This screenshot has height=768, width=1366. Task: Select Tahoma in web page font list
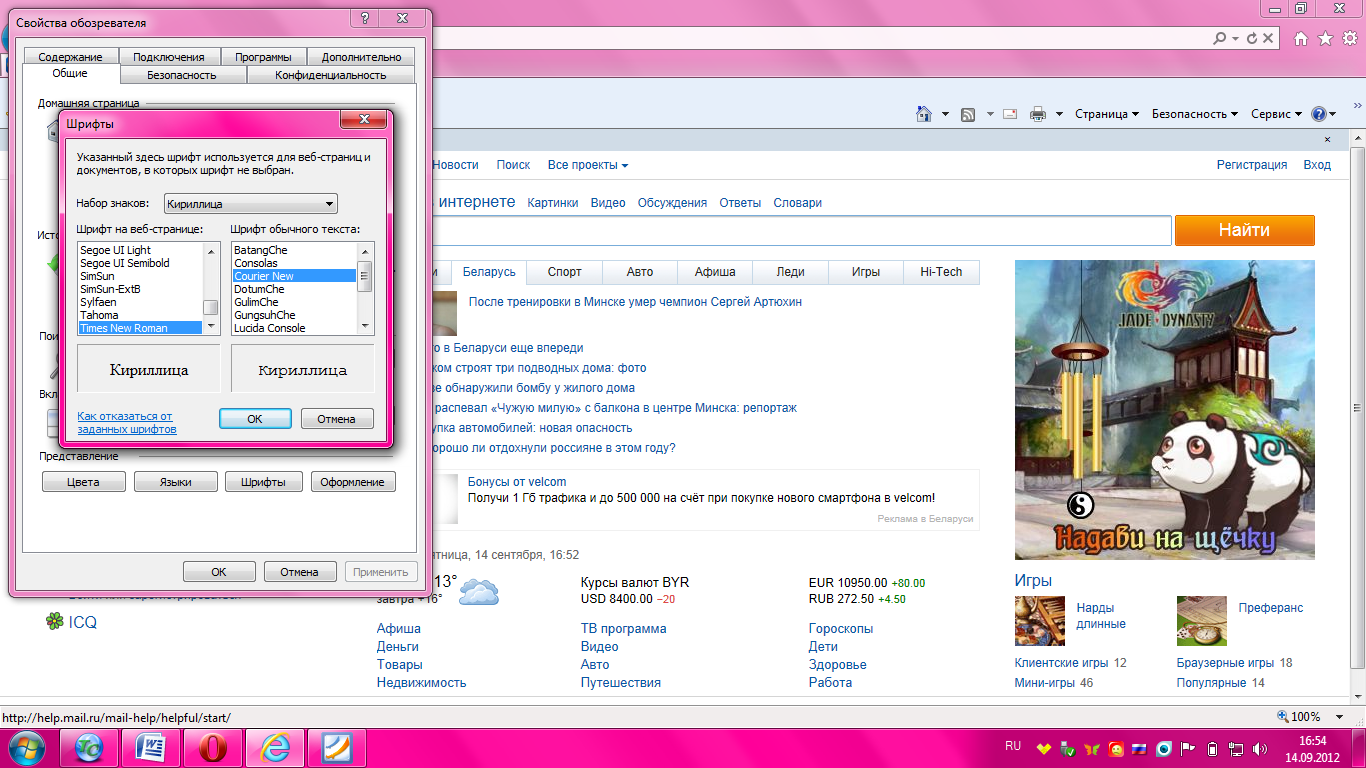(140, 315)
